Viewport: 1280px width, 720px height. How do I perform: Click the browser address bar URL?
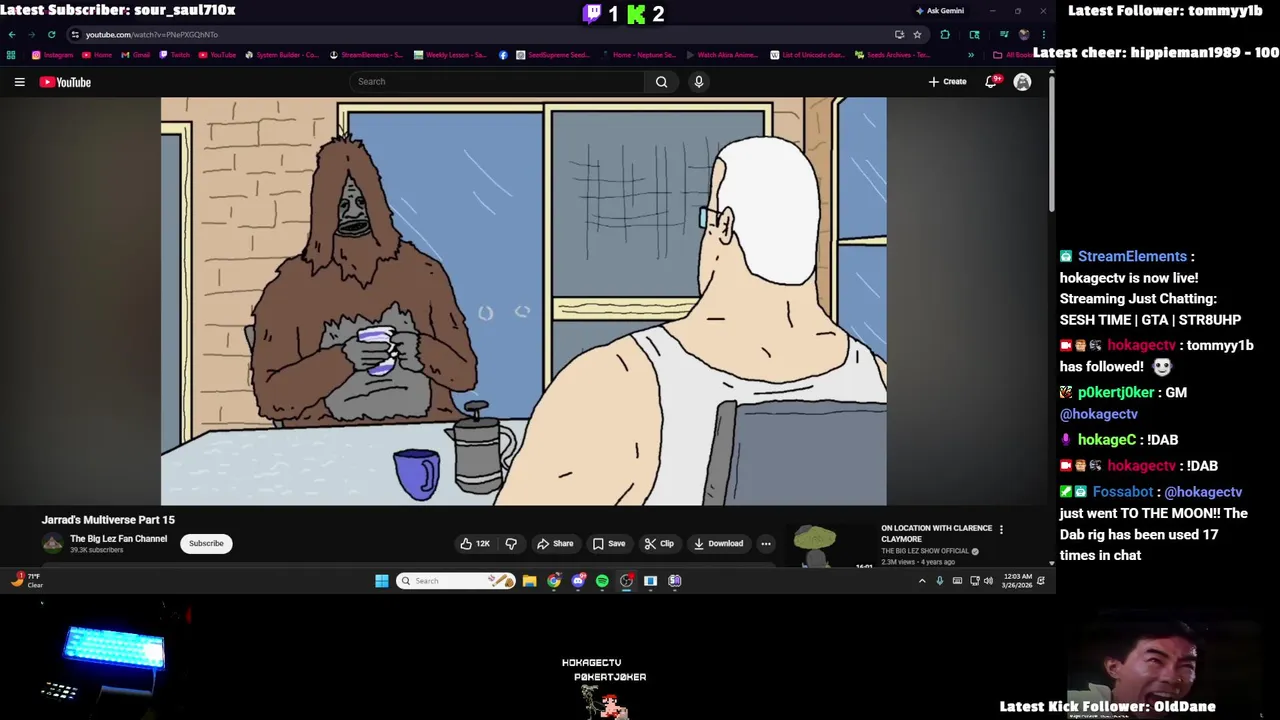point(152,35)
